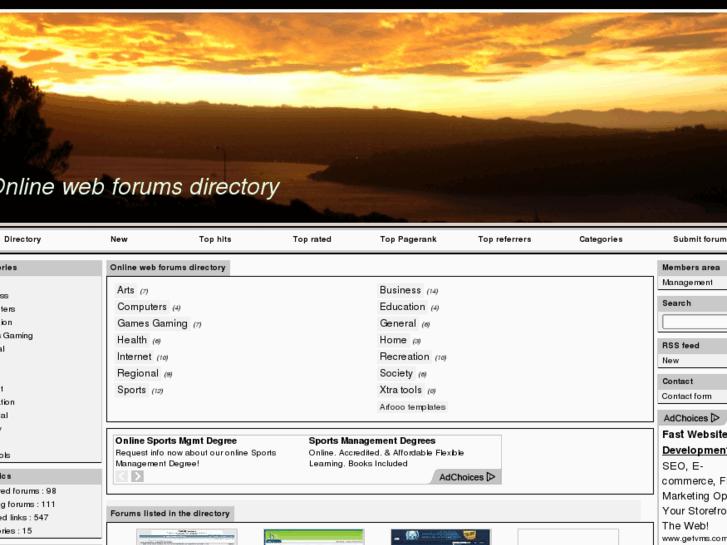This screenshot has width=727, height=545.
Task: Open Fast Website Development ad headline
Action: pos(695,442)
